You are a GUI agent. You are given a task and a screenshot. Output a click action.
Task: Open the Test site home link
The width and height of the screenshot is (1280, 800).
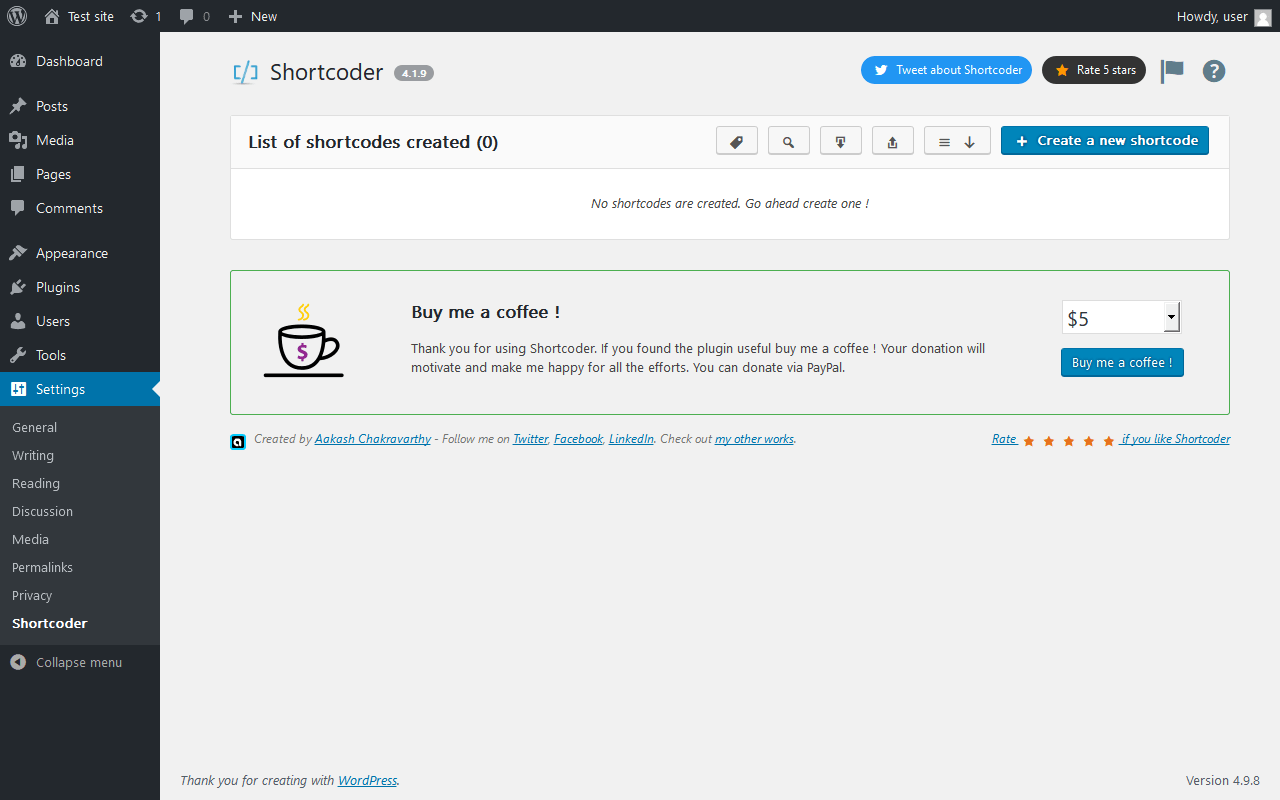tap(79, 16)
